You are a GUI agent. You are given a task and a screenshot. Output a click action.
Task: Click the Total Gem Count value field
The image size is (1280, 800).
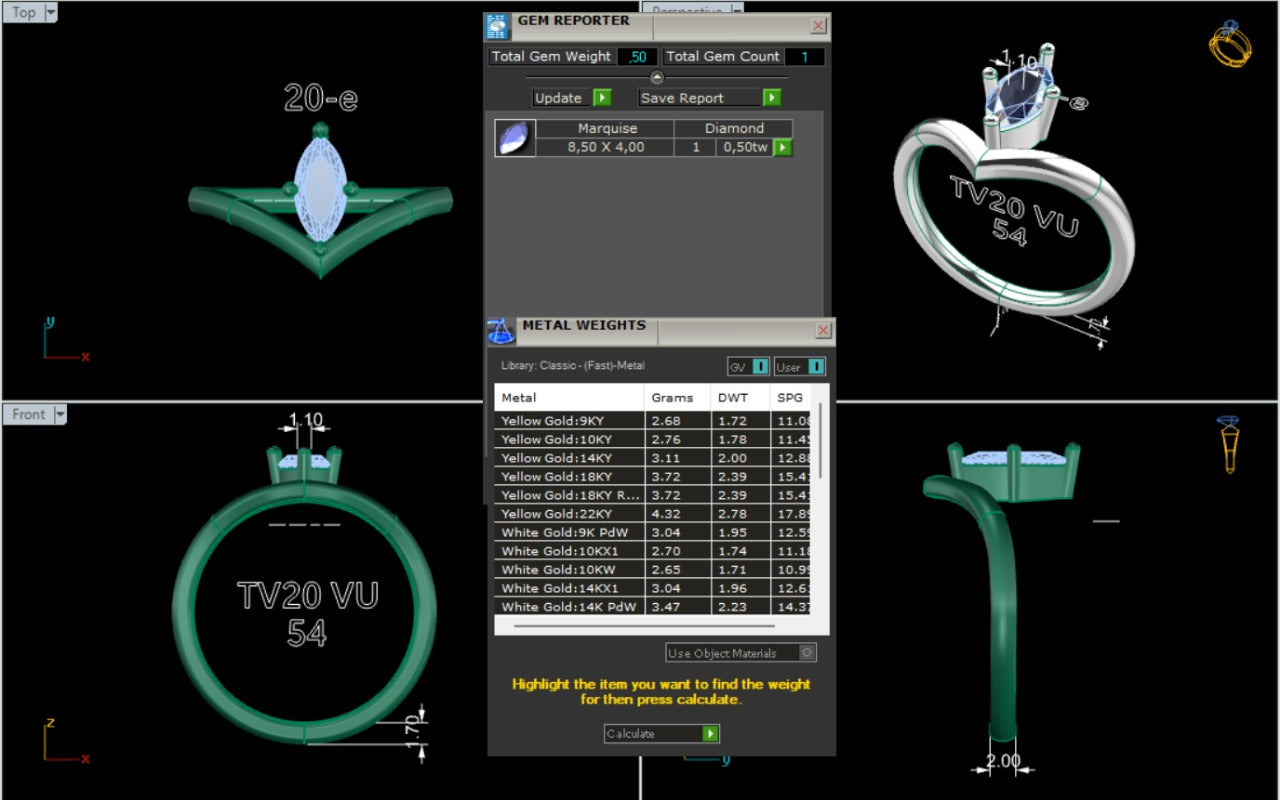pyautogui.click(x=804, y=57)
